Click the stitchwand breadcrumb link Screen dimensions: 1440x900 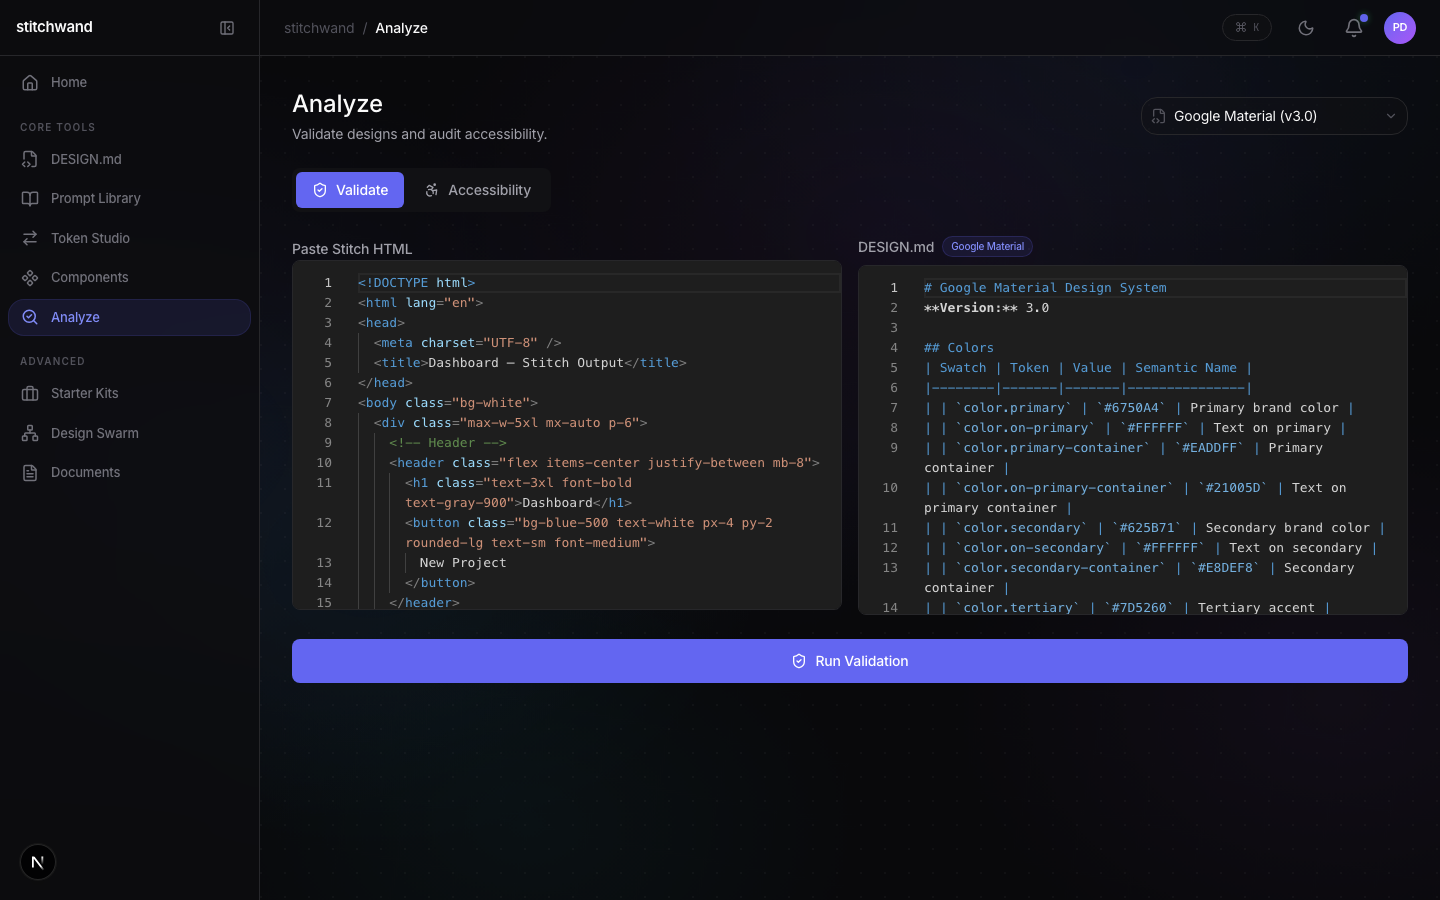tap(319, 28)
